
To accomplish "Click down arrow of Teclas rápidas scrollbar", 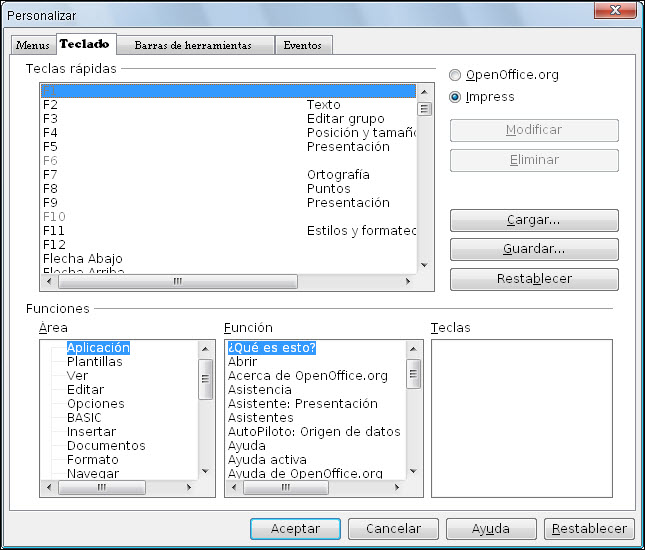I will click(x=425, y=265).
